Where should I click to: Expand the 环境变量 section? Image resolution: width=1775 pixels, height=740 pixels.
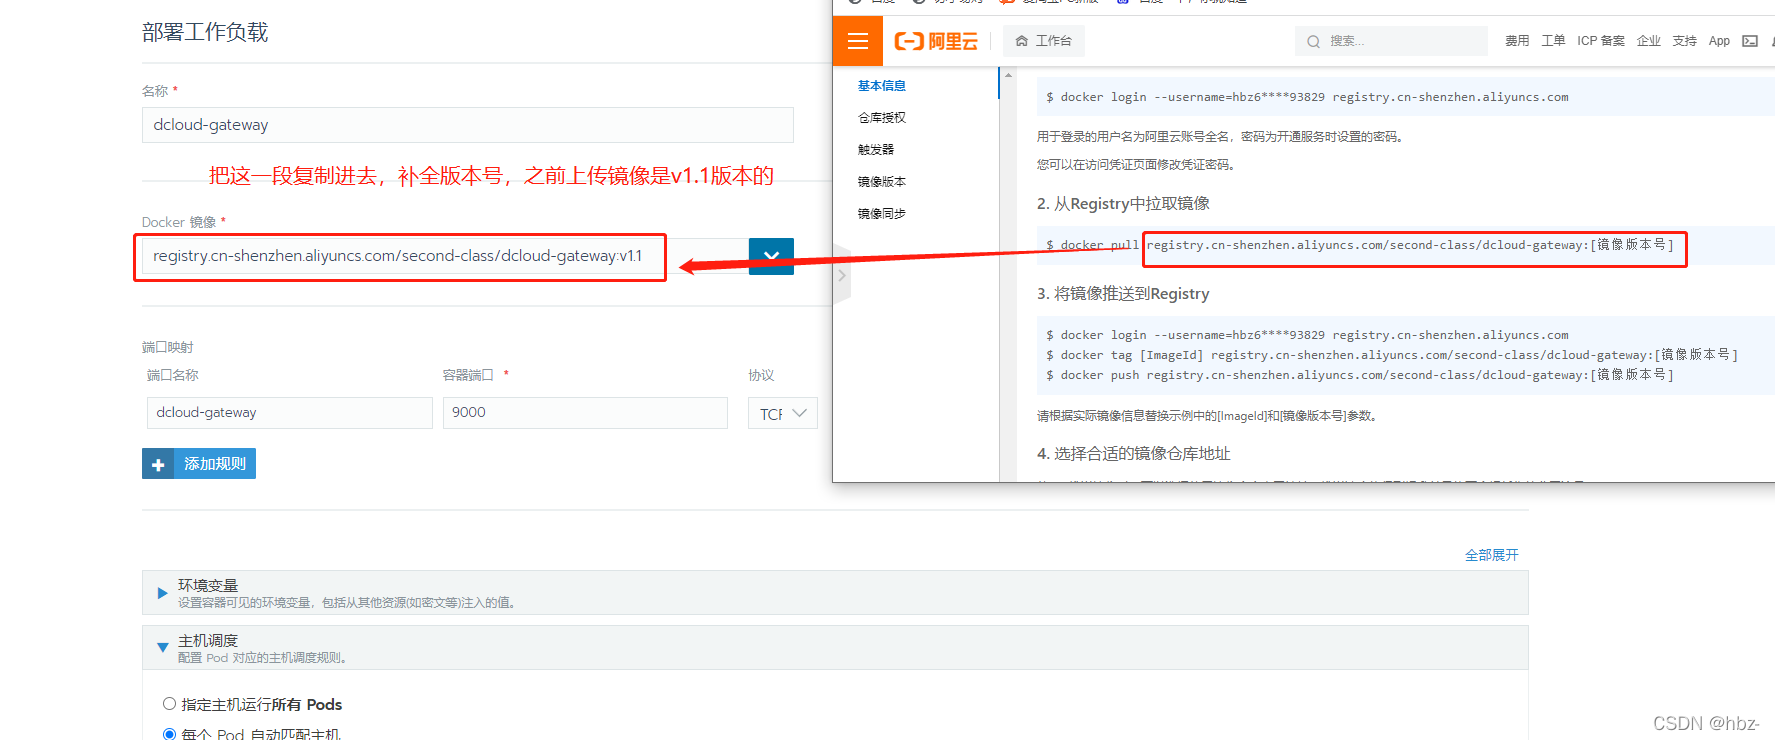coord(835,593)
